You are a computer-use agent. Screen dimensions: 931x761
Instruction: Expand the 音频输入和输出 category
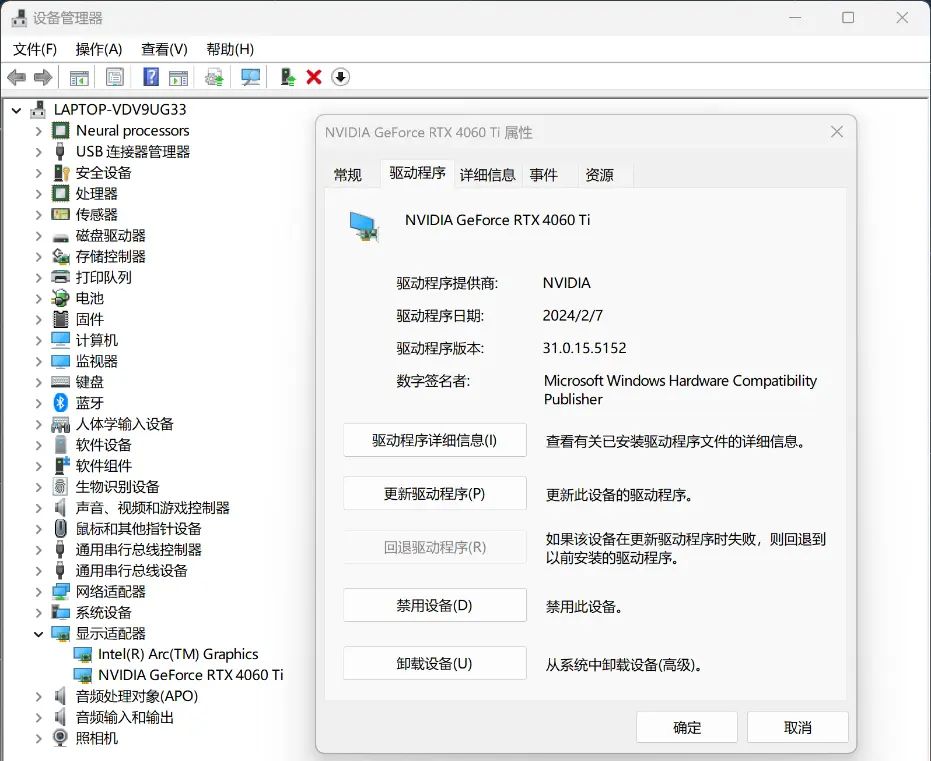tap(39, 718)
